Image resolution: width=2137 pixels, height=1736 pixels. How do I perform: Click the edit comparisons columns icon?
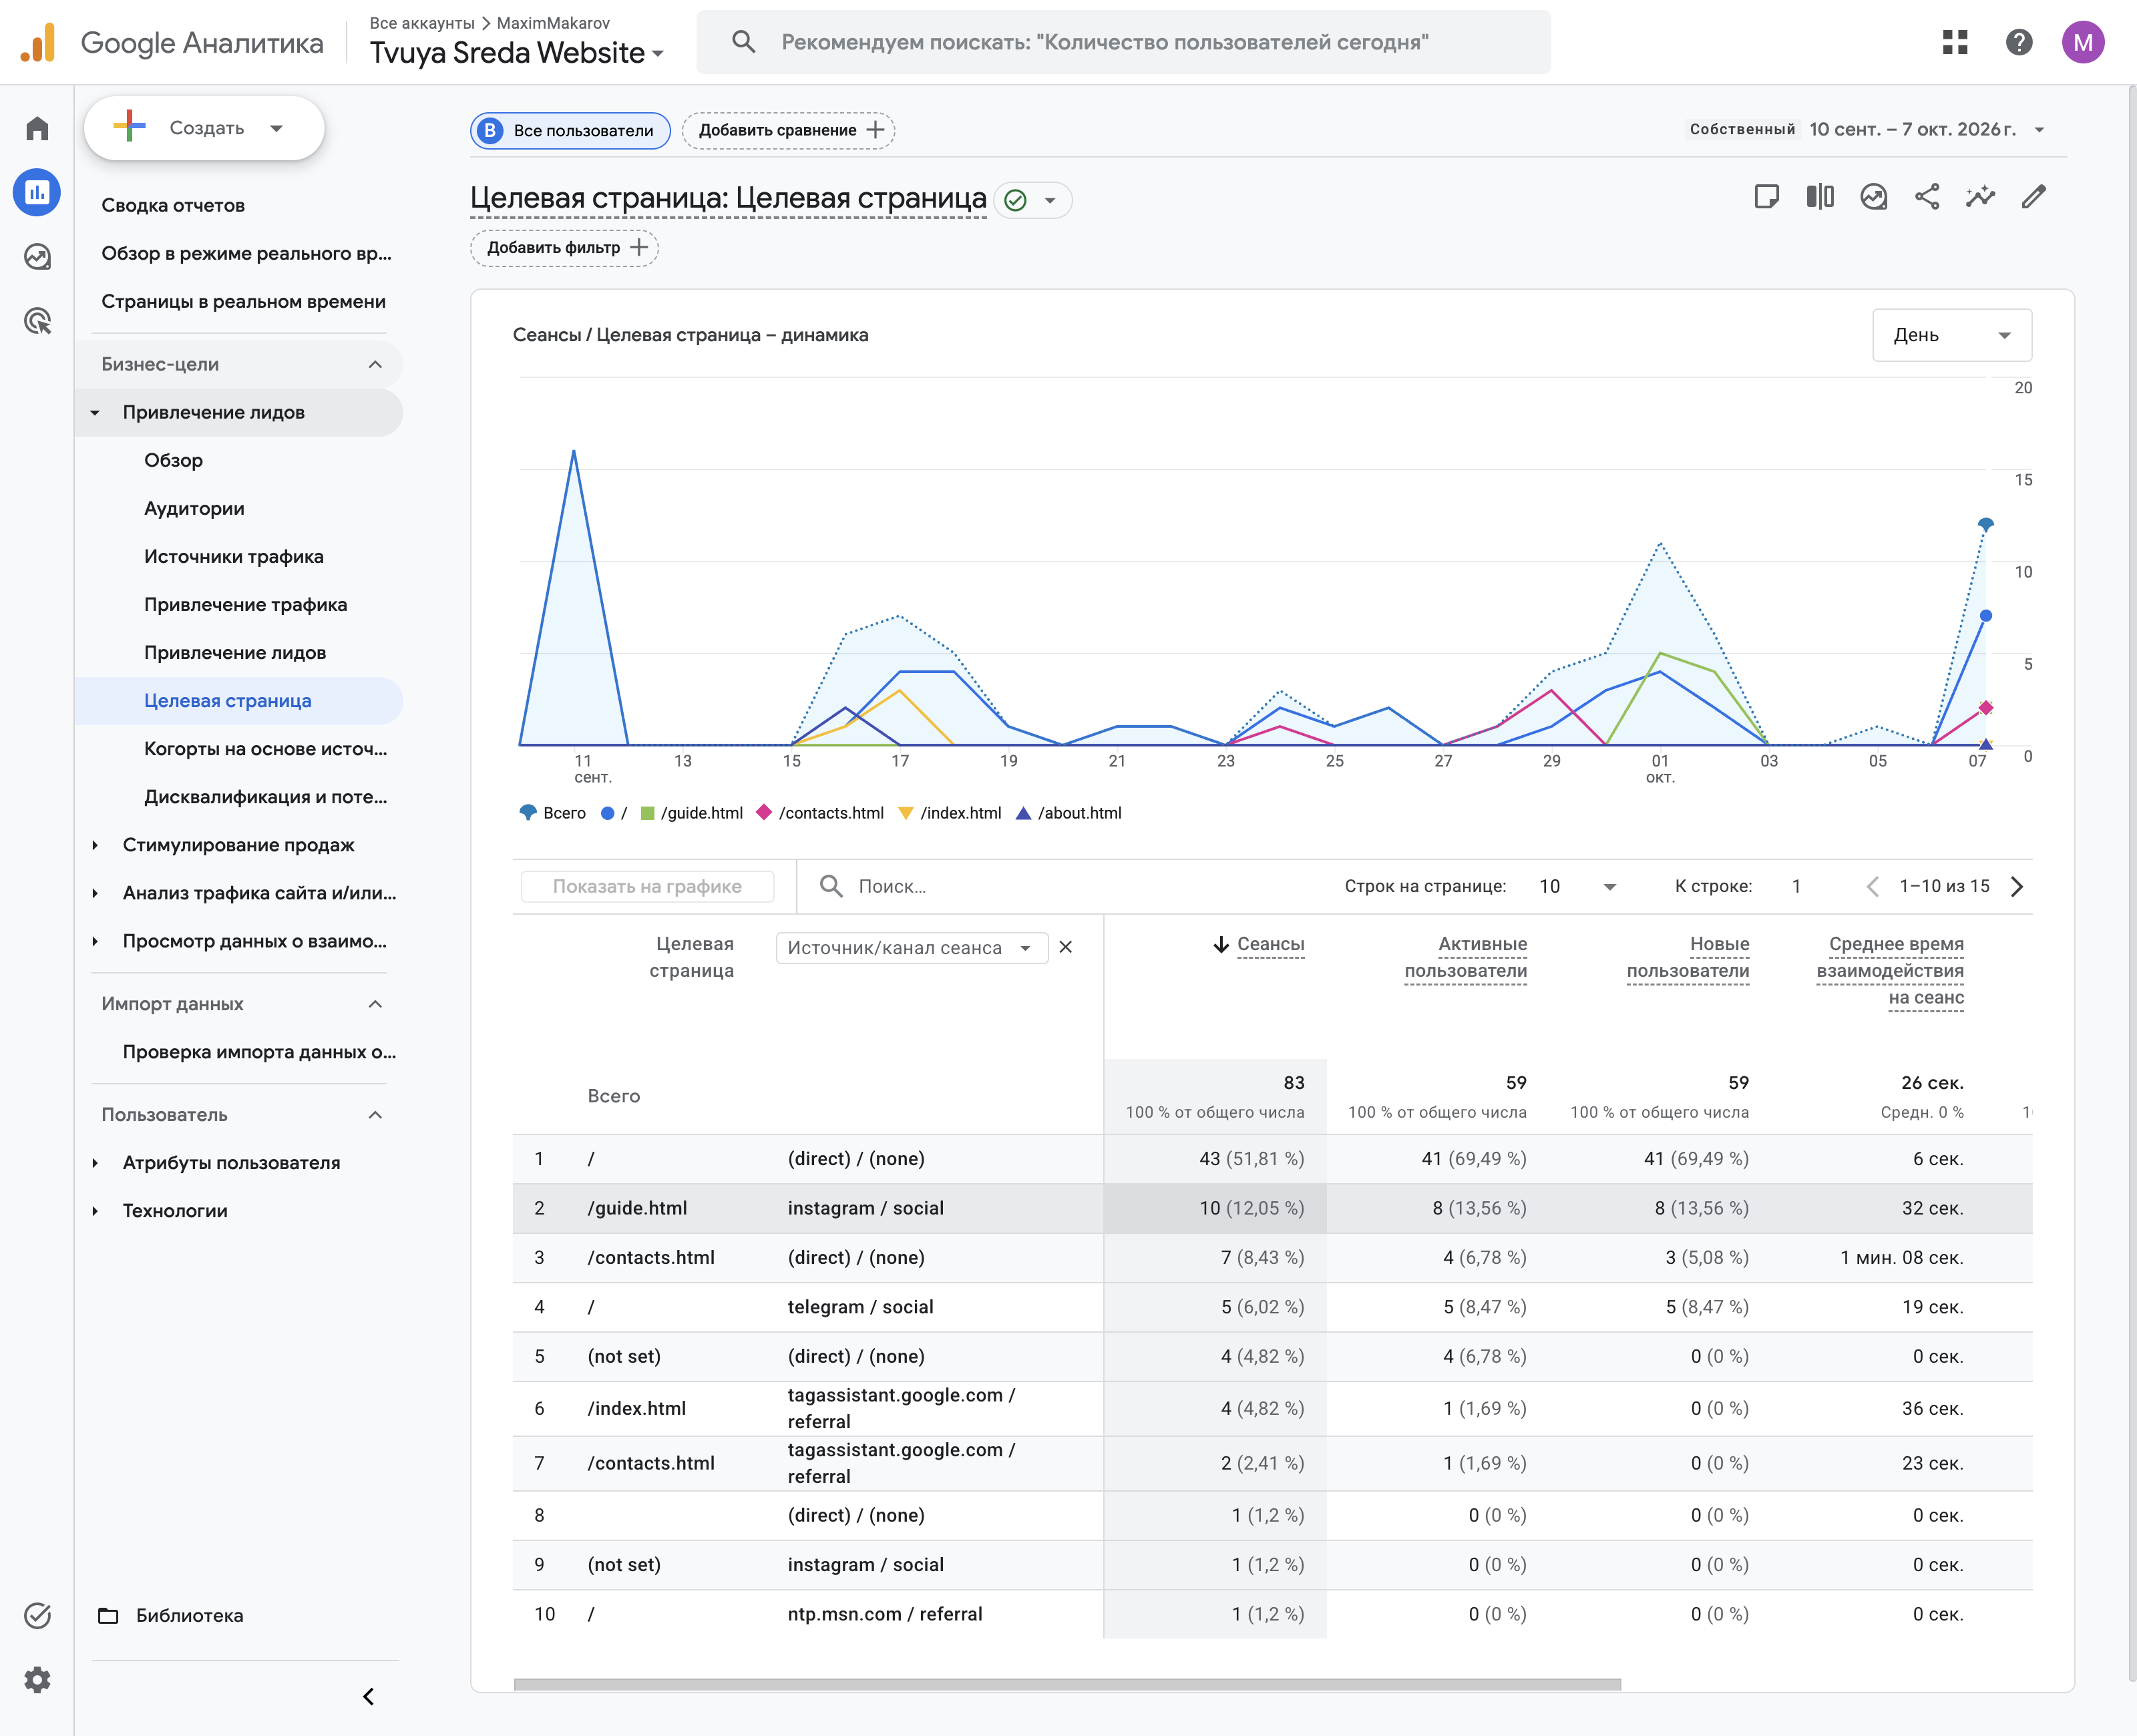(x=1820, y=196)
